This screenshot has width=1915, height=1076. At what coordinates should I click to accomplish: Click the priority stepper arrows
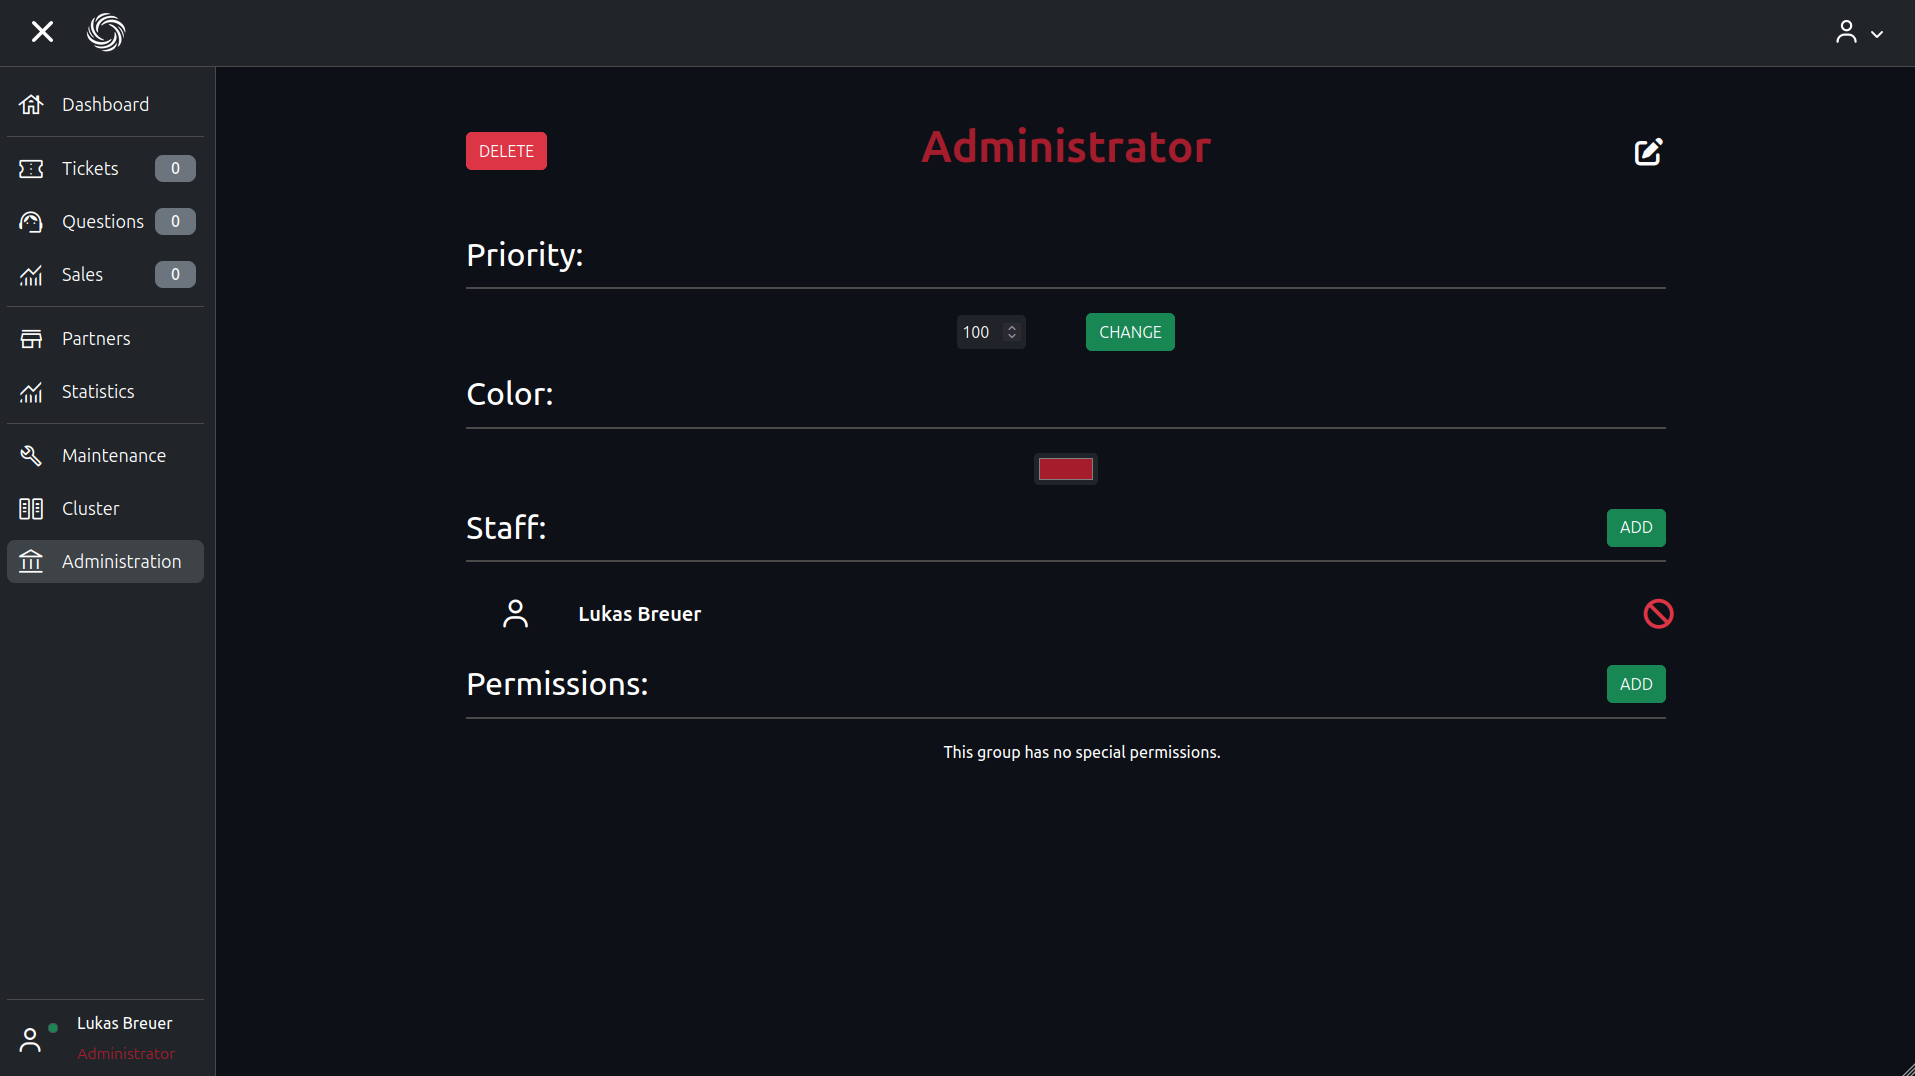coord(1012,332)
